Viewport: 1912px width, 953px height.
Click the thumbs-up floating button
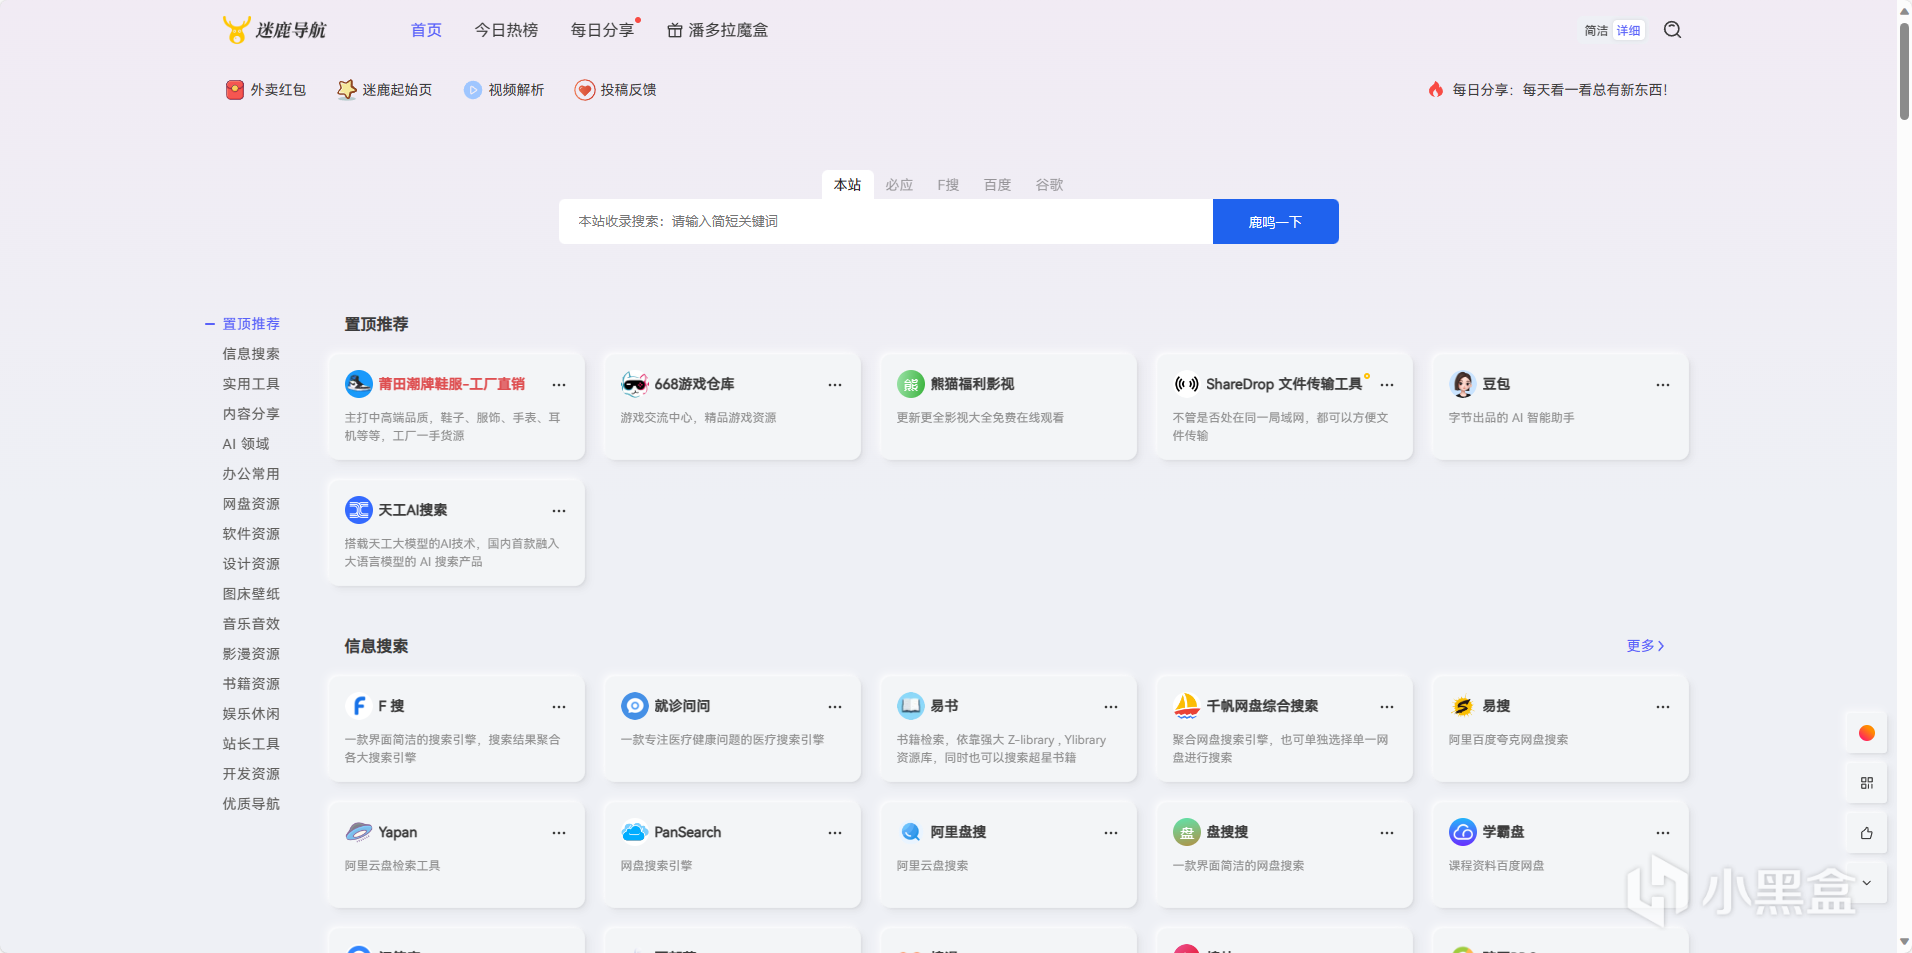[1866, 833]
